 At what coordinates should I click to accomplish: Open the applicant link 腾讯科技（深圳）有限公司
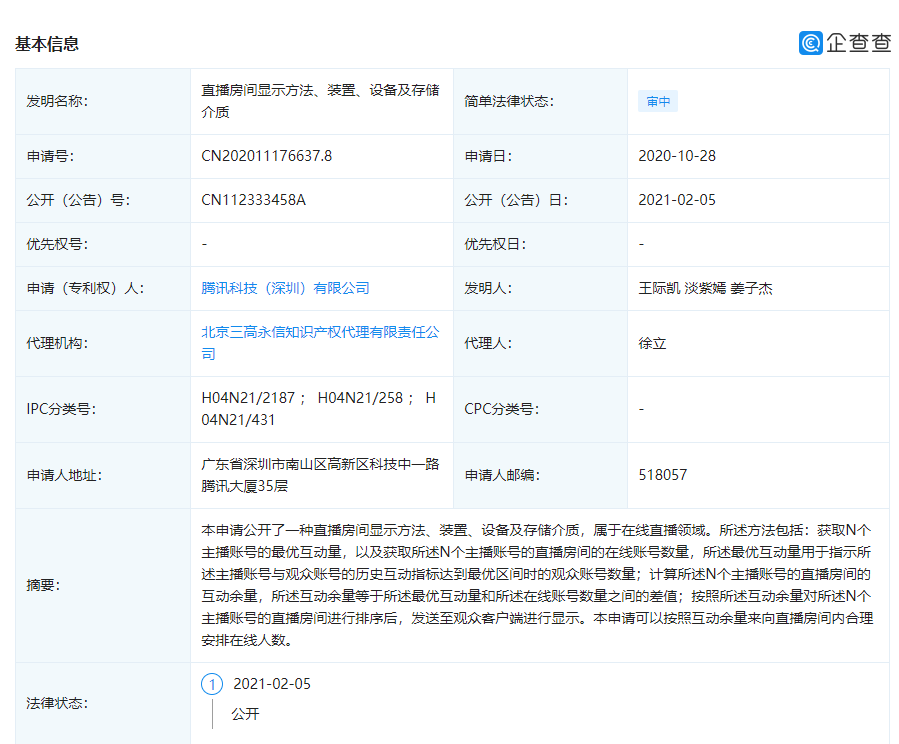tap(284, 288)
